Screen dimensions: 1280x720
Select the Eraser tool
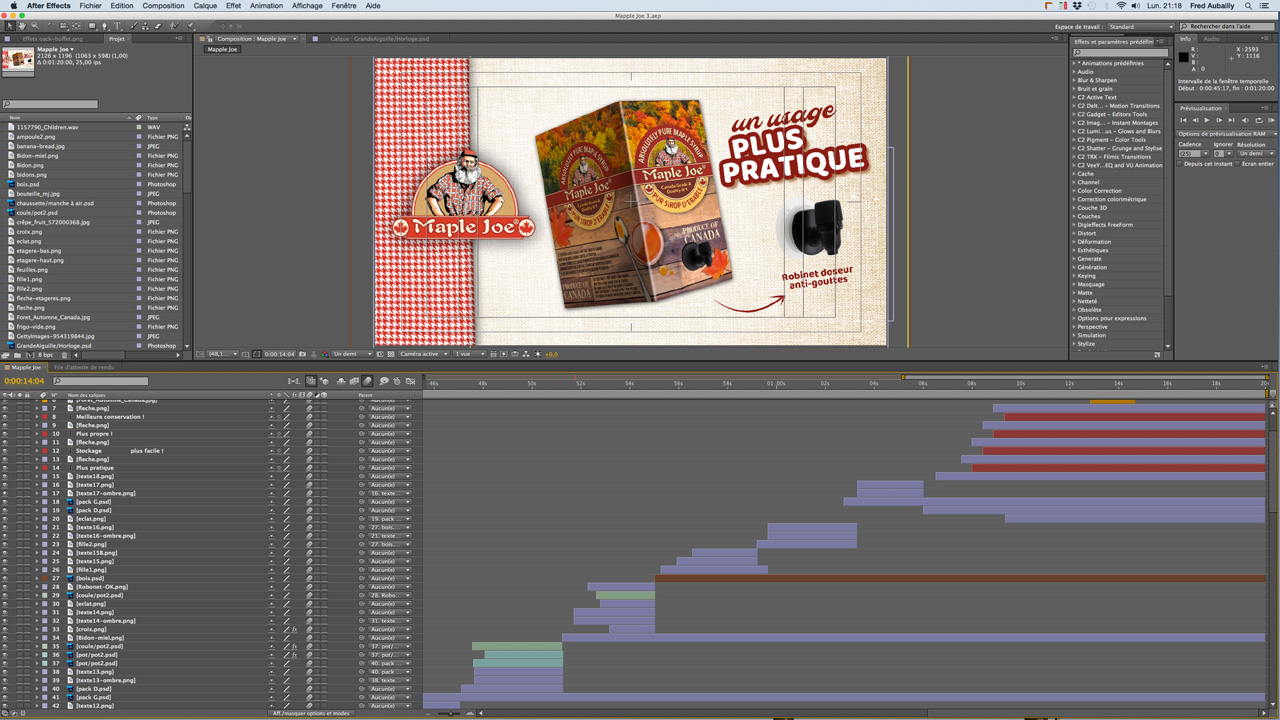158,26
